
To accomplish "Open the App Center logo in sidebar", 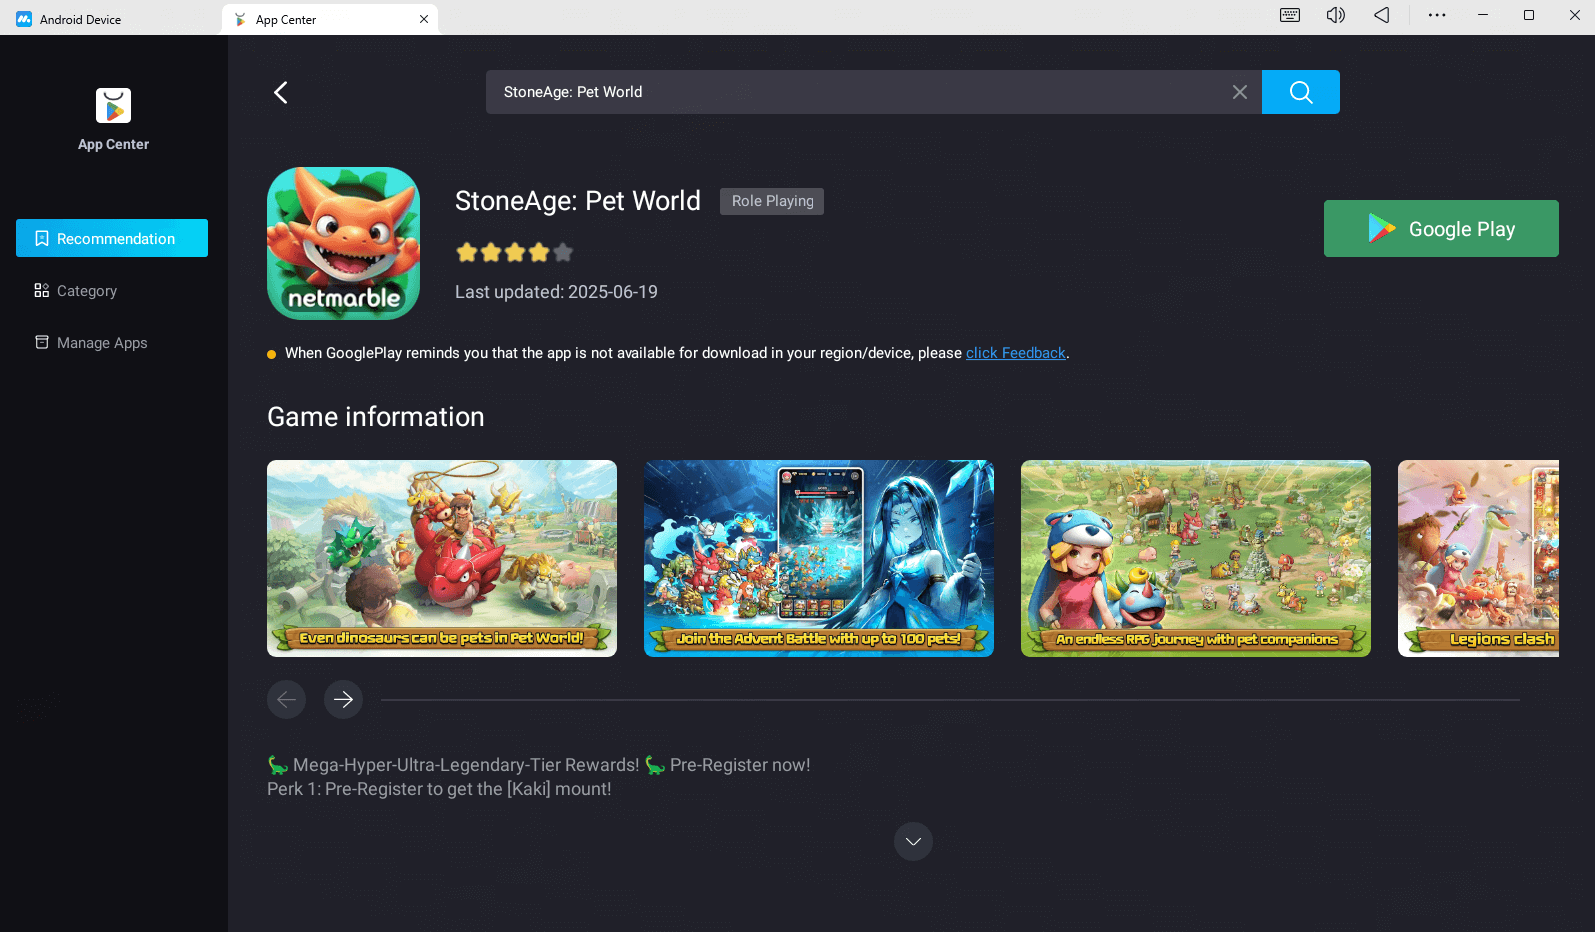I will click(113, 106).
